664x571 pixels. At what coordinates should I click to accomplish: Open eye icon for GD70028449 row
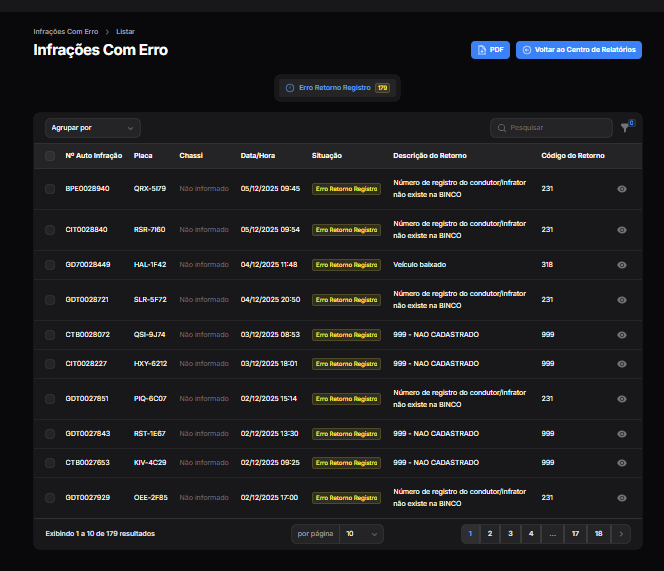621,265
